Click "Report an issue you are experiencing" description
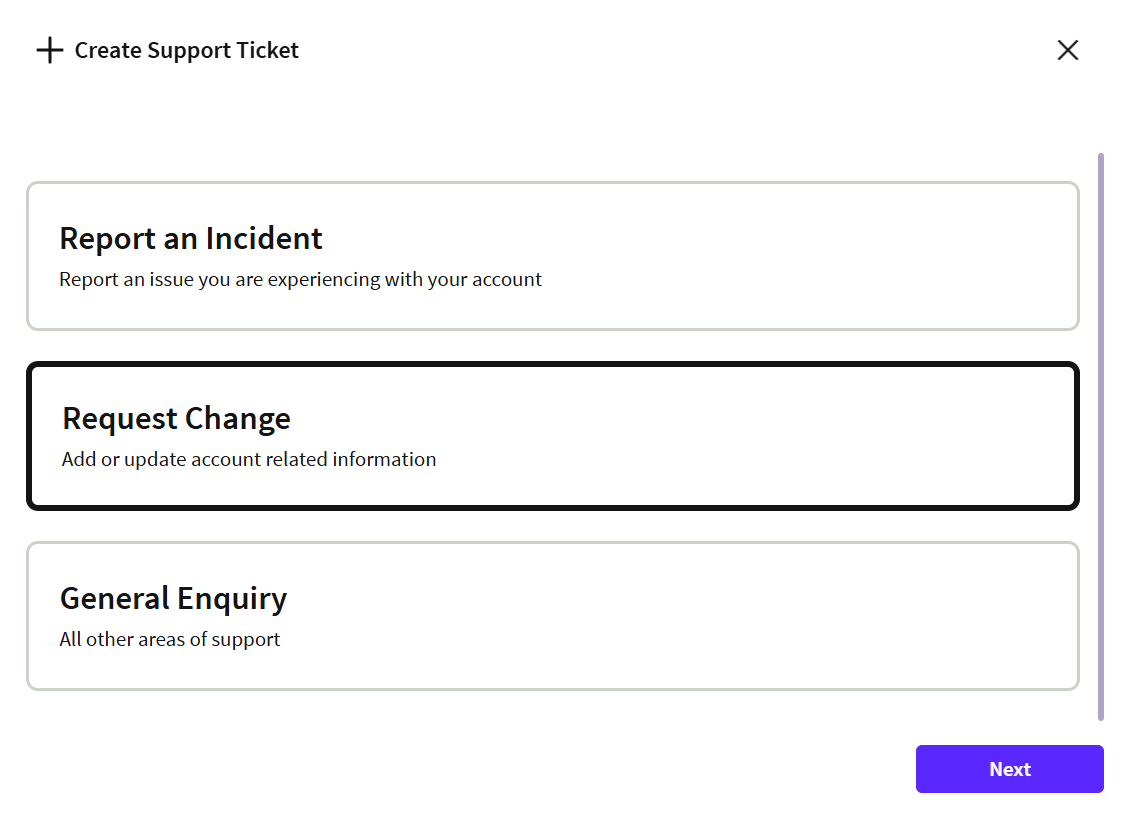This screenshot has width=1126, height=814. pyautogui.click(x=300, y=280)
